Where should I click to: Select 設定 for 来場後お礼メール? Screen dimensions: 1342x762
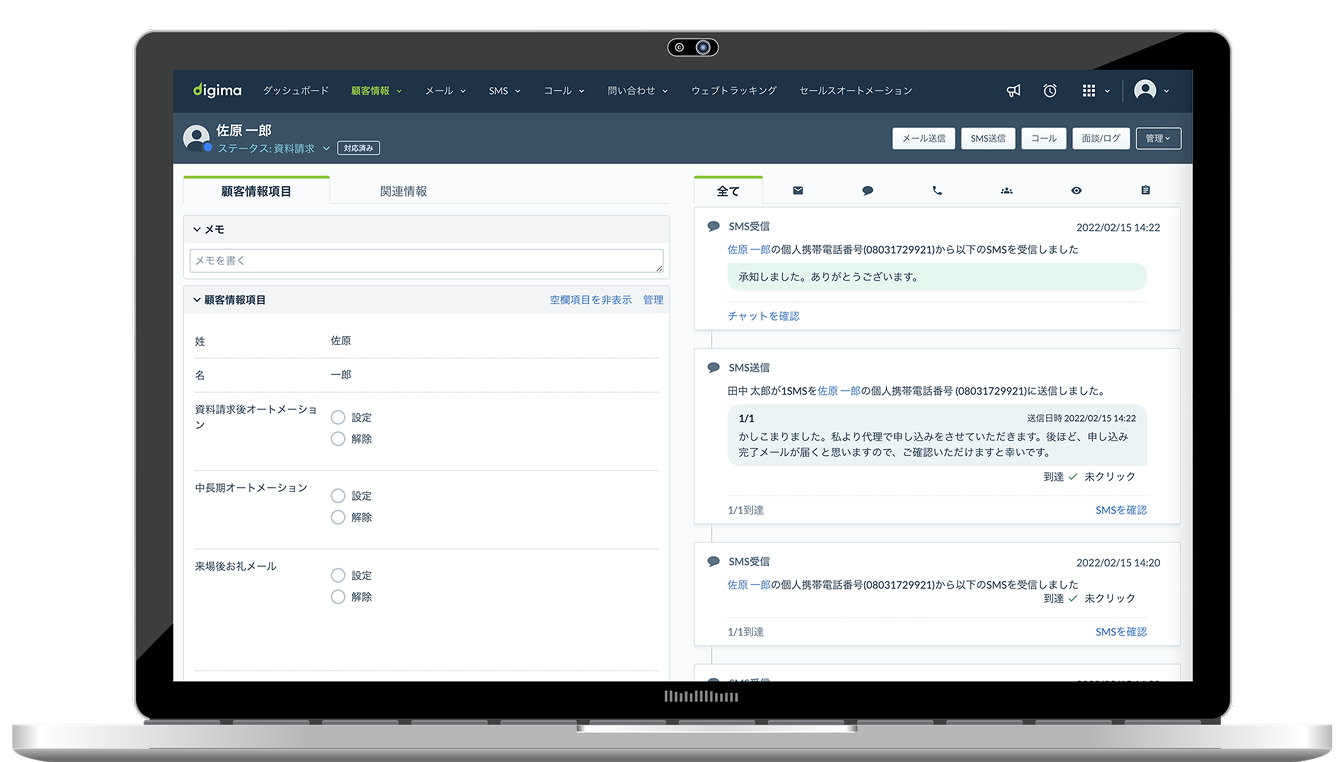click(x=338, y=575)
